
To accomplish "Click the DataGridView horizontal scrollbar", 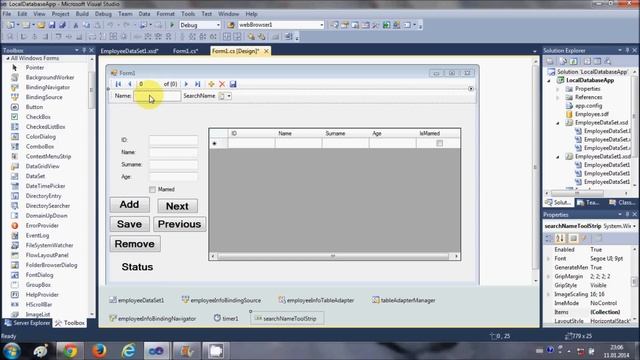I will click(334, 256).
